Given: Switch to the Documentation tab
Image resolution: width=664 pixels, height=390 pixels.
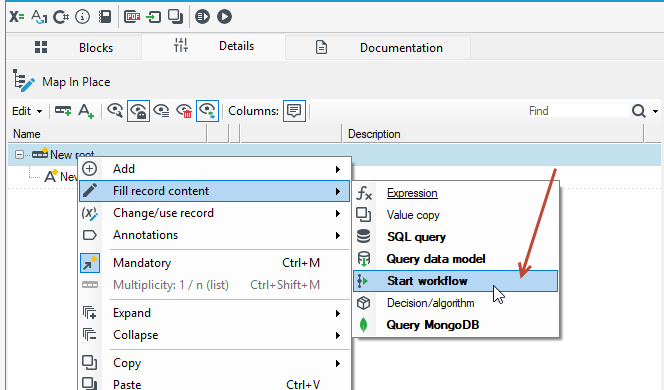Looking at the screenshot, I should click(x=378, y=47).
